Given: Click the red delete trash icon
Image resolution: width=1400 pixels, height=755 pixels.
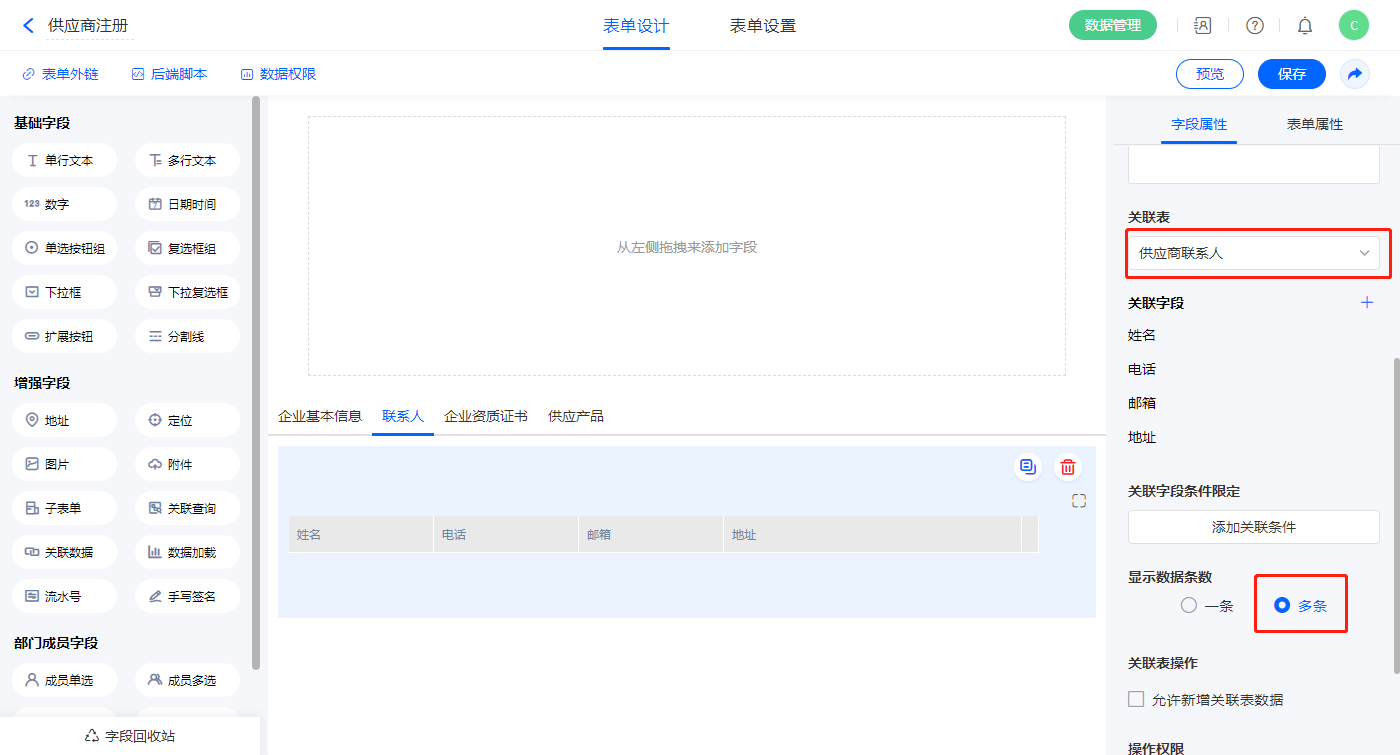Looking at the screenshot, I should 1068,467.
